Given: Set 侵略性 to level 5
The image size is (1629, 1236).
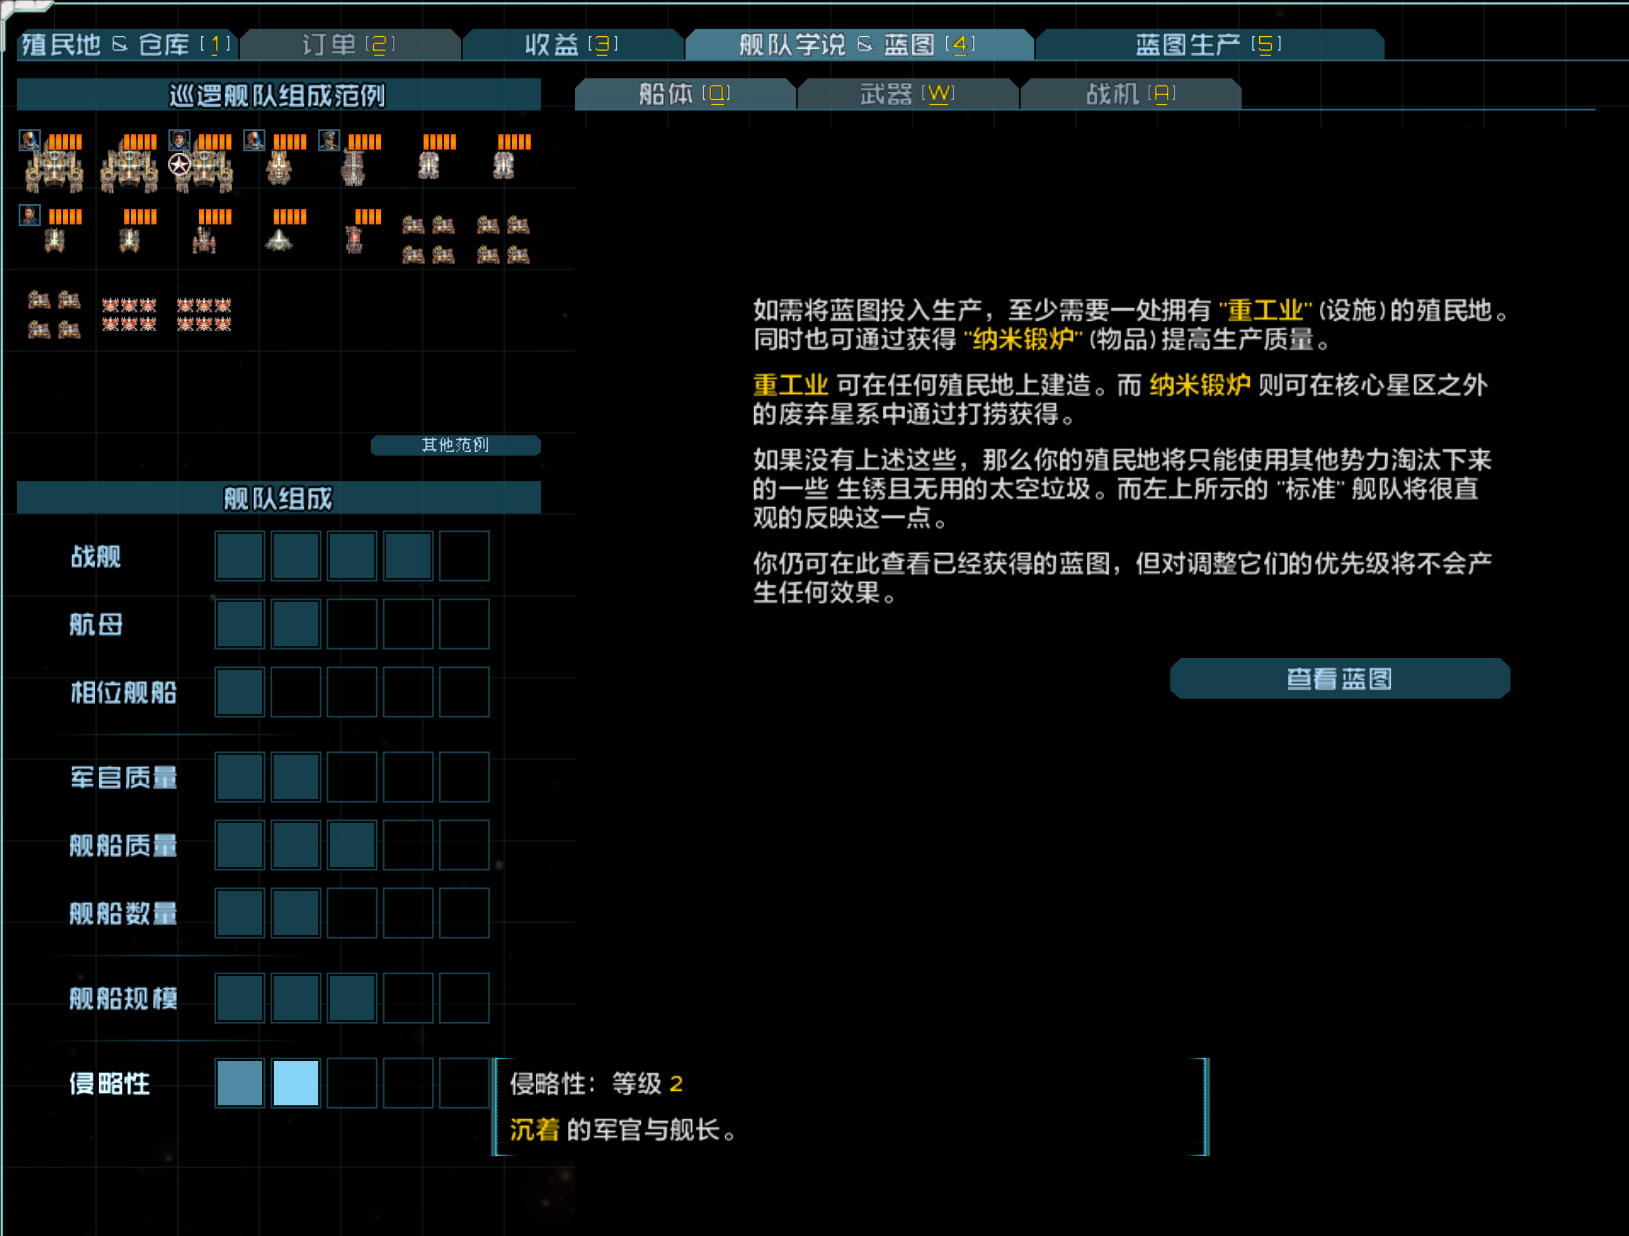Looking at the screenshot, I should point(464,1083).
